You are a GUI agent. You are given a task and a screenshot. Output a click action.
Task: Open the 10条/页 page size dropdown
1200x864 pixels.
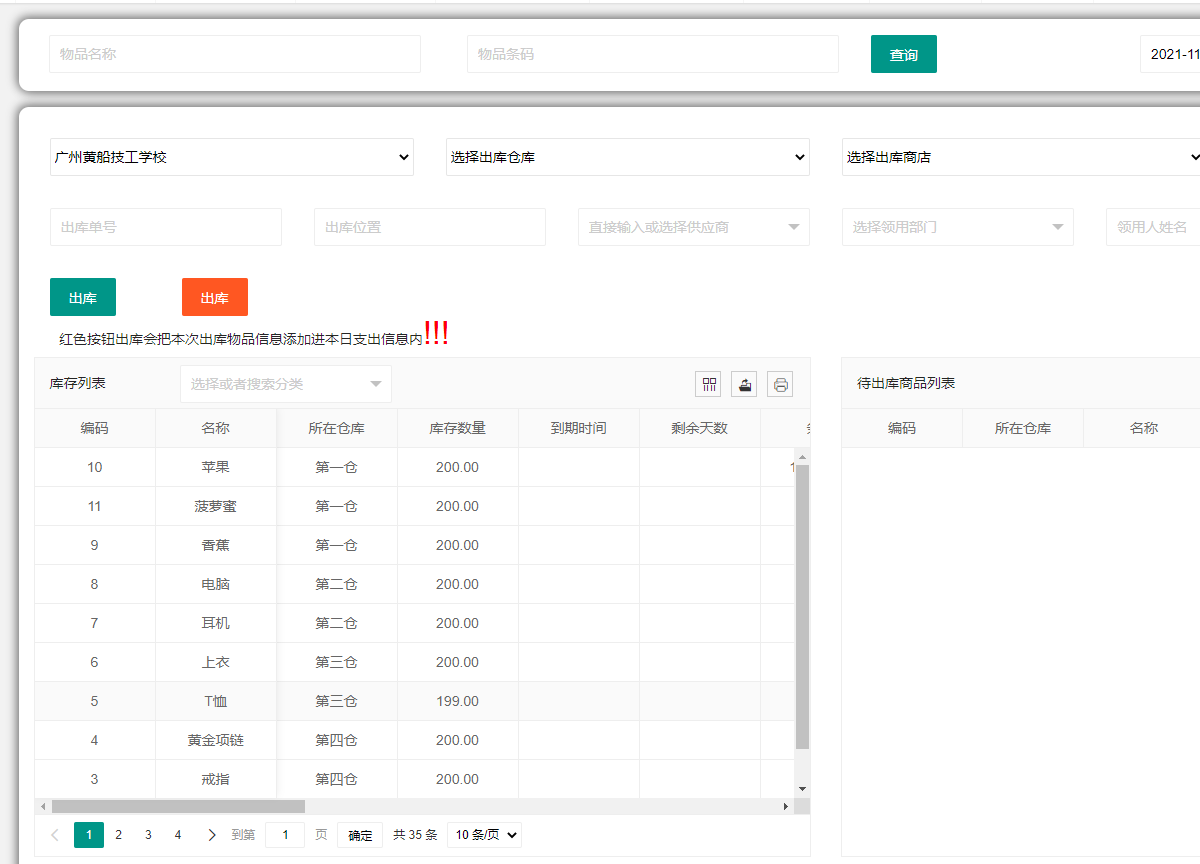pyautogui.click(x=484, y=835)
